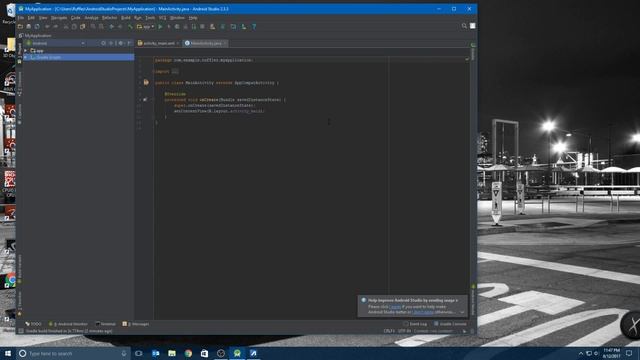Find in file toolbar icon
The width and height of the screenshot is (640, 360).
[x=93, y=27]
